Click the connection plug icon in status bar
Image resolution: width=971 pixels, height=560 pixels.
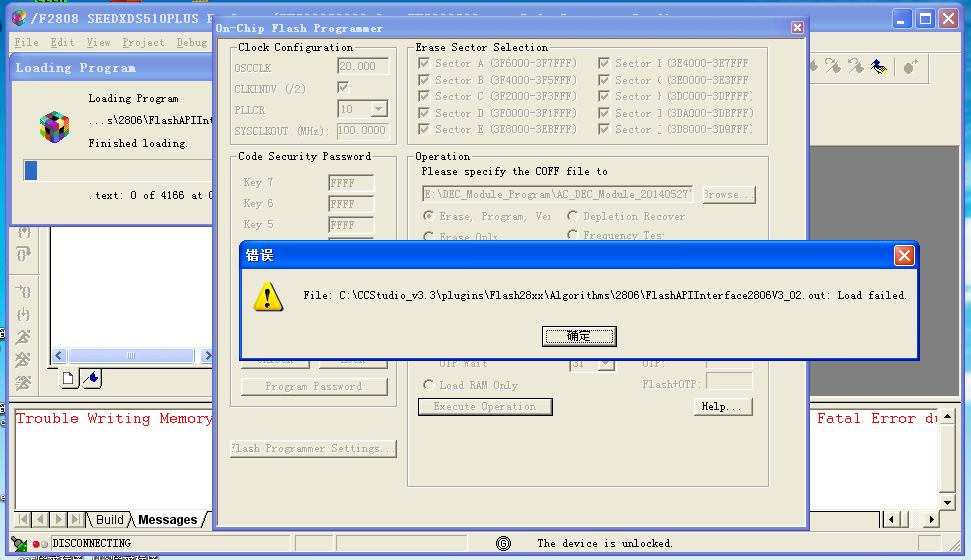point(19,544)
